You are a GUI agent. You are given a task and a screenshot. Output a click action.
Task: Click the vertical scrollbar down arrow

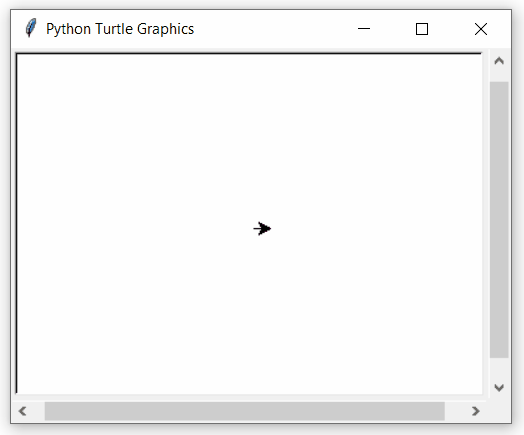[499, 388]
